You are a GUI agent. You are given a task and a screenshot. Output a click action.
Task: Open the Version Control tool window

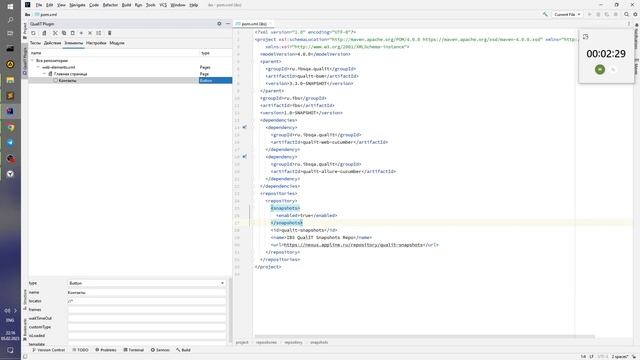point(48,350)
